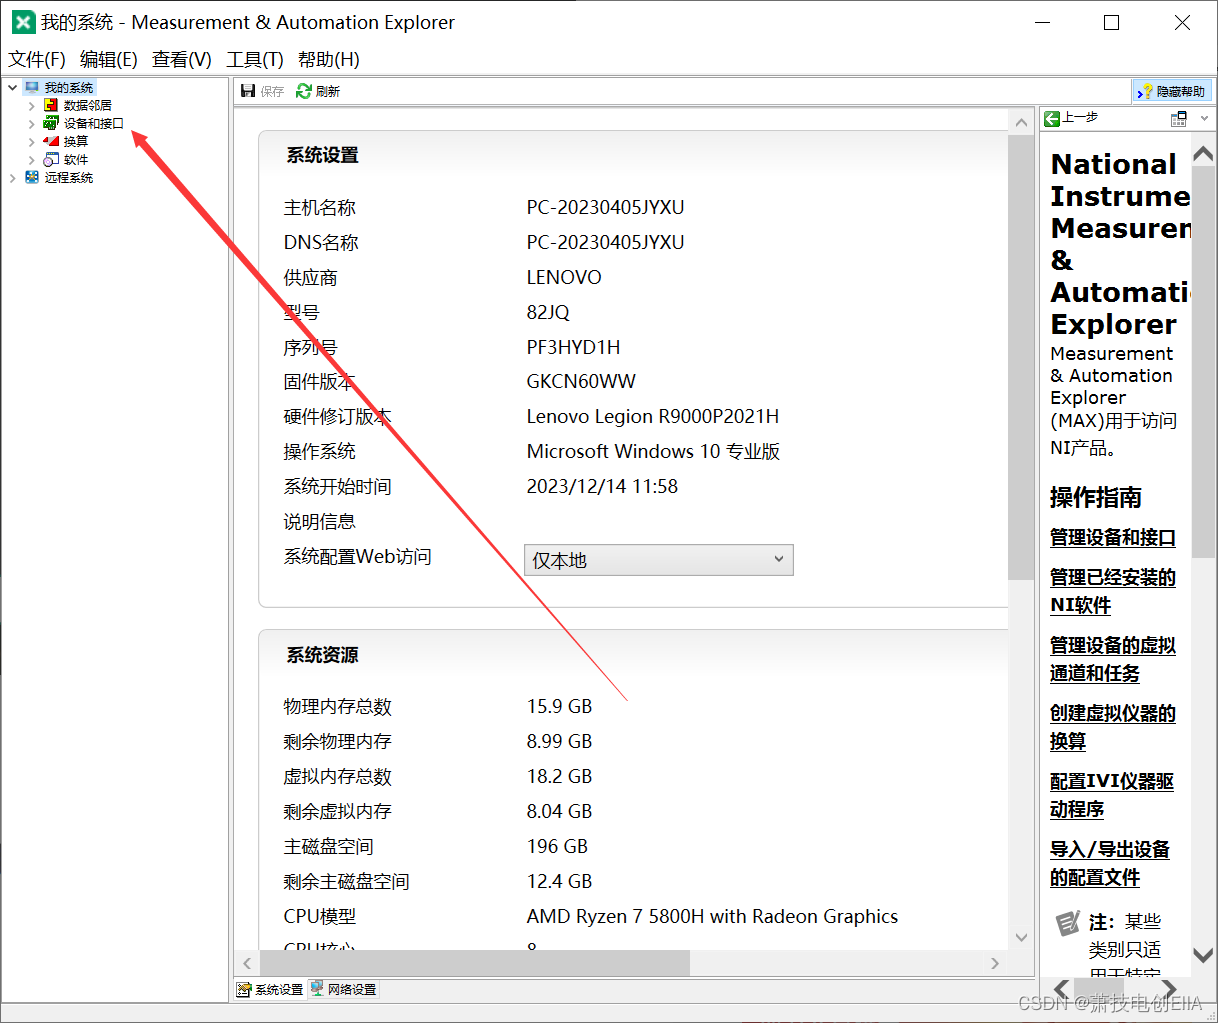Click the serial number PF3HYD1H
Image resolution: width=1218 pixels, height=1023 pixels.
[x=573, y=347]
